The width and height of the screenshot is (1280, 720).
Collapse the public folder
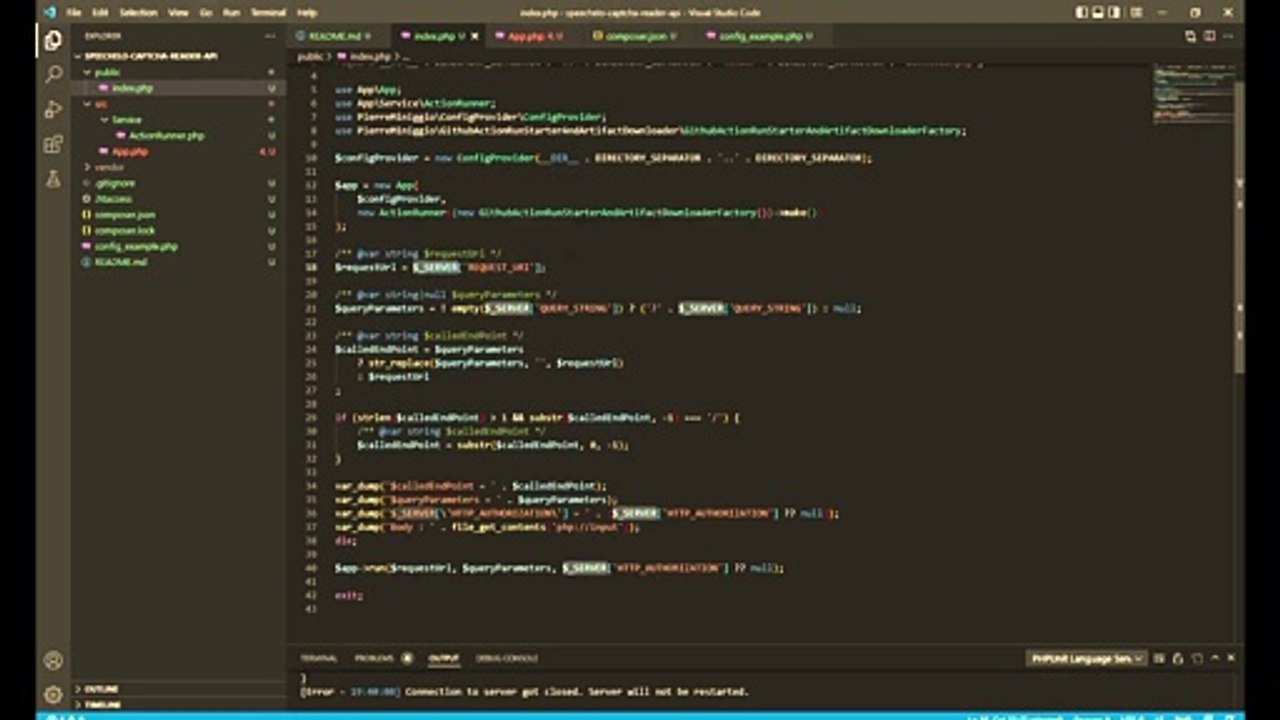coord(178,72)
